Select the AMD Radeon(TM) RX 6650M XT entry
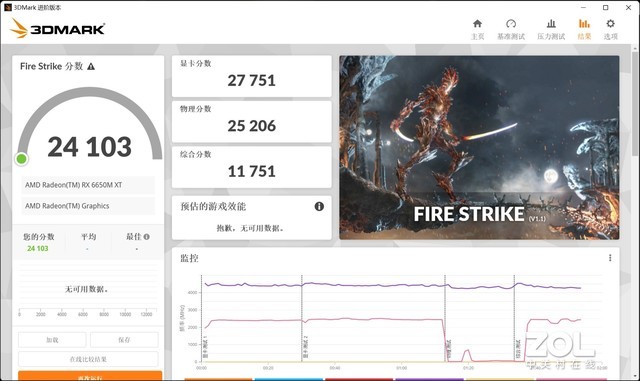This screenshot has height=381, width=640. 88,185
